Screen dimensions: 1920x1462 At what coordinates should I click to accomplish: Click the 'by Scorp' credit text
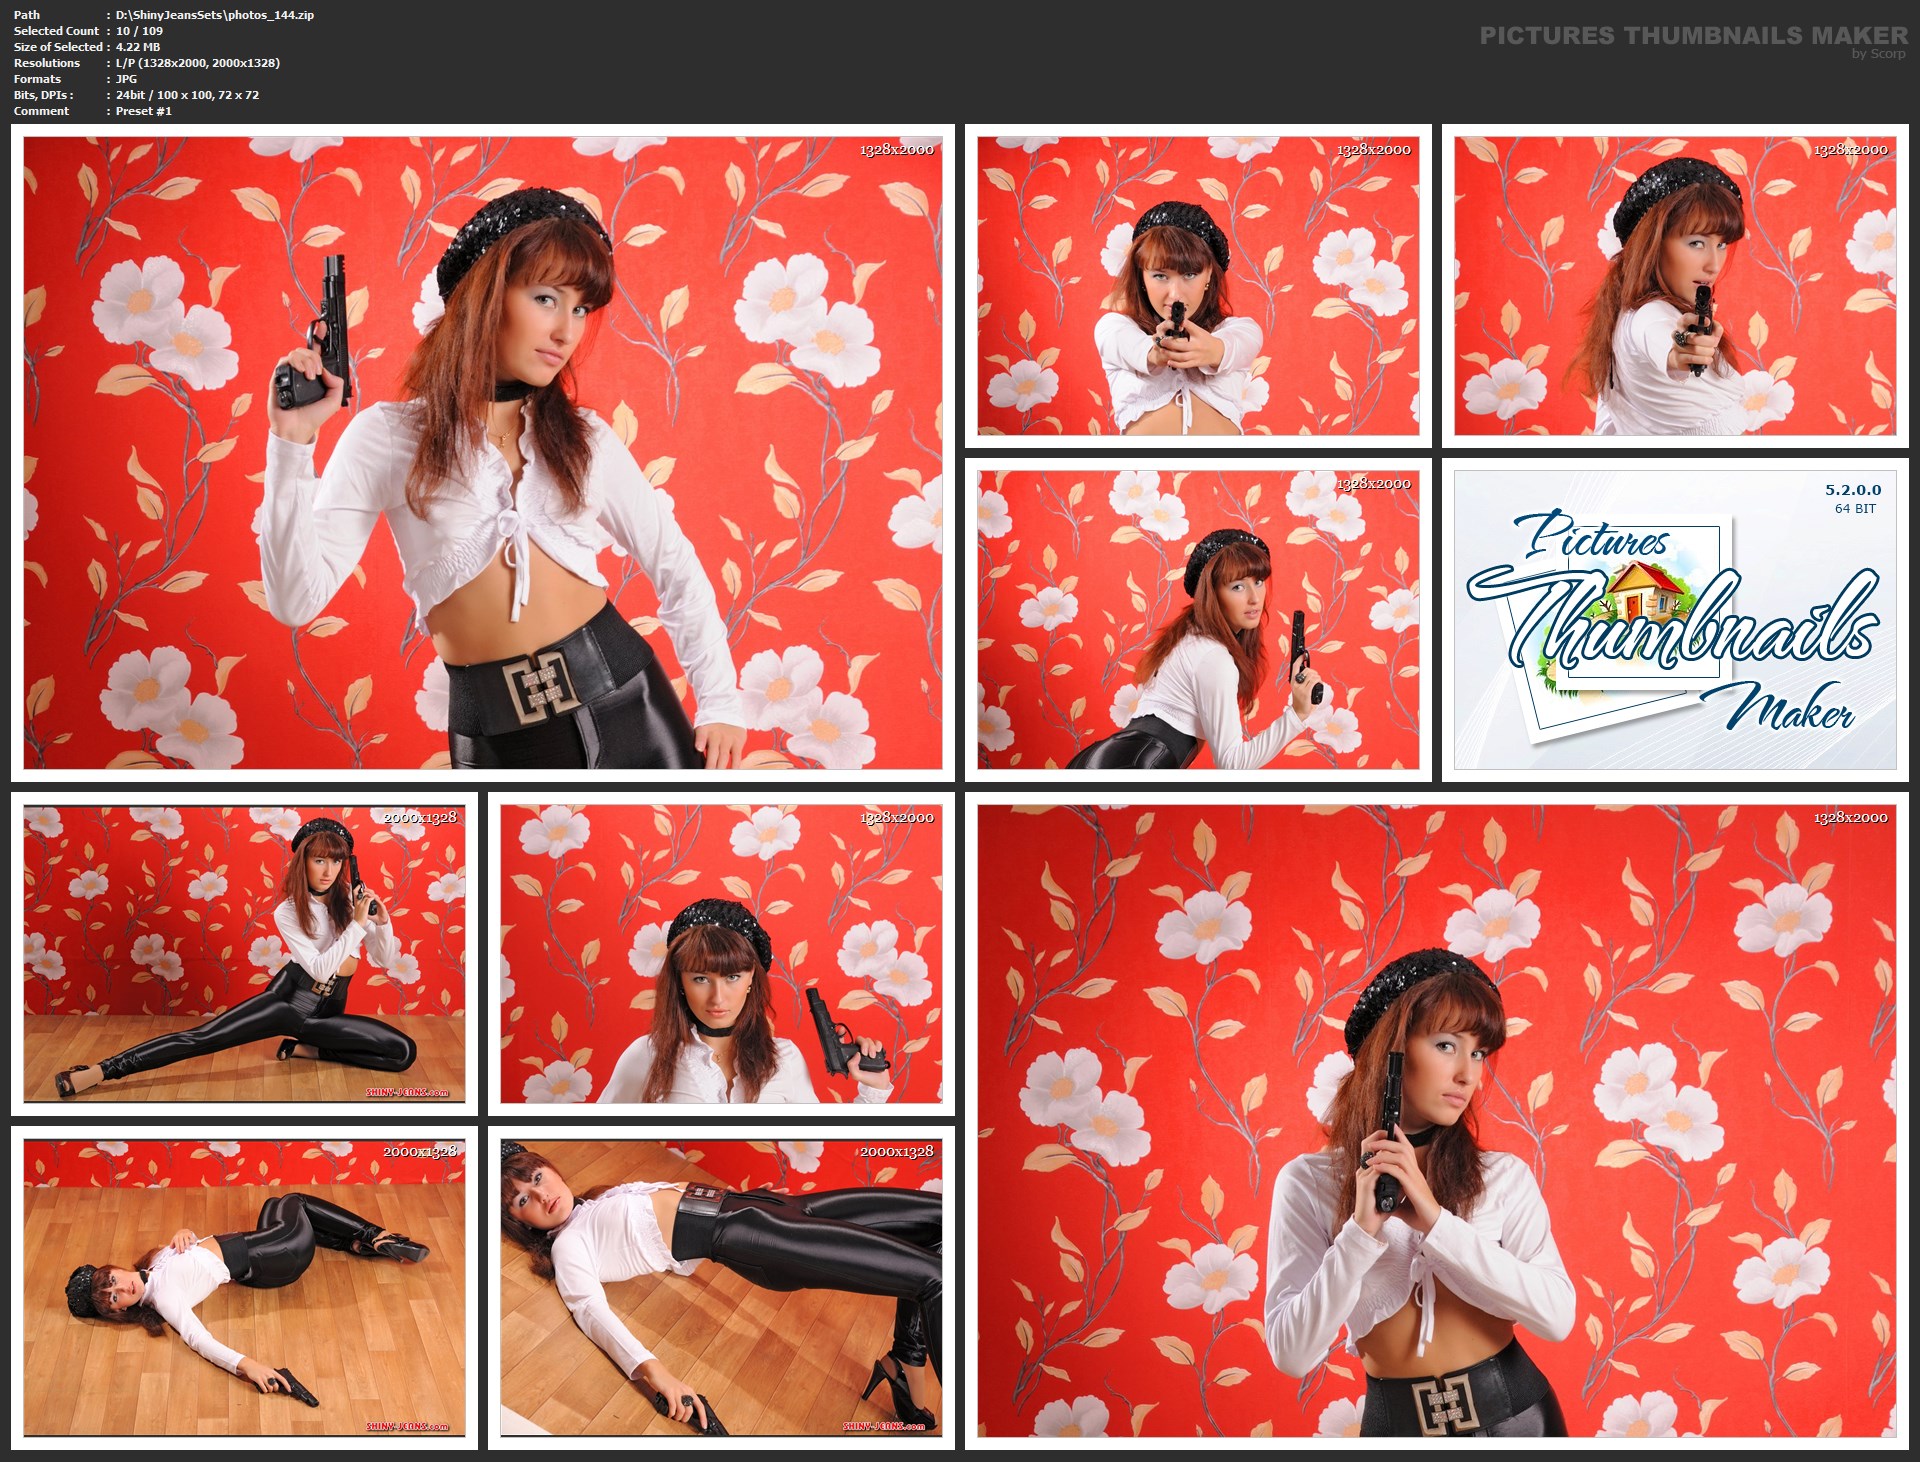(x=1878, y=54)
